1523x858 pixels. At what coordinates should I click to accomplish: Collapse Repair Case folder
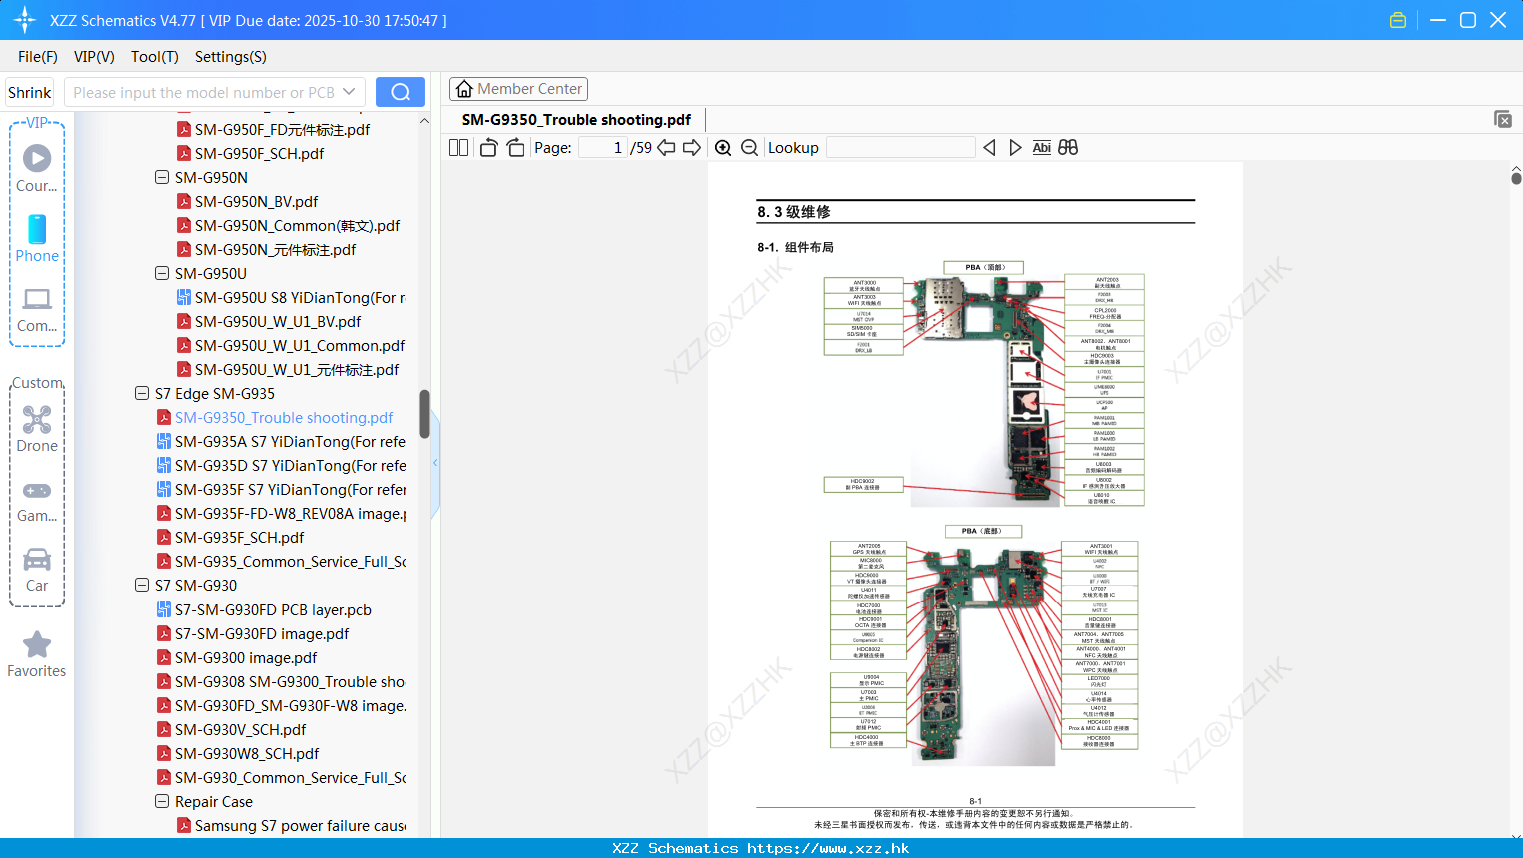162,801
